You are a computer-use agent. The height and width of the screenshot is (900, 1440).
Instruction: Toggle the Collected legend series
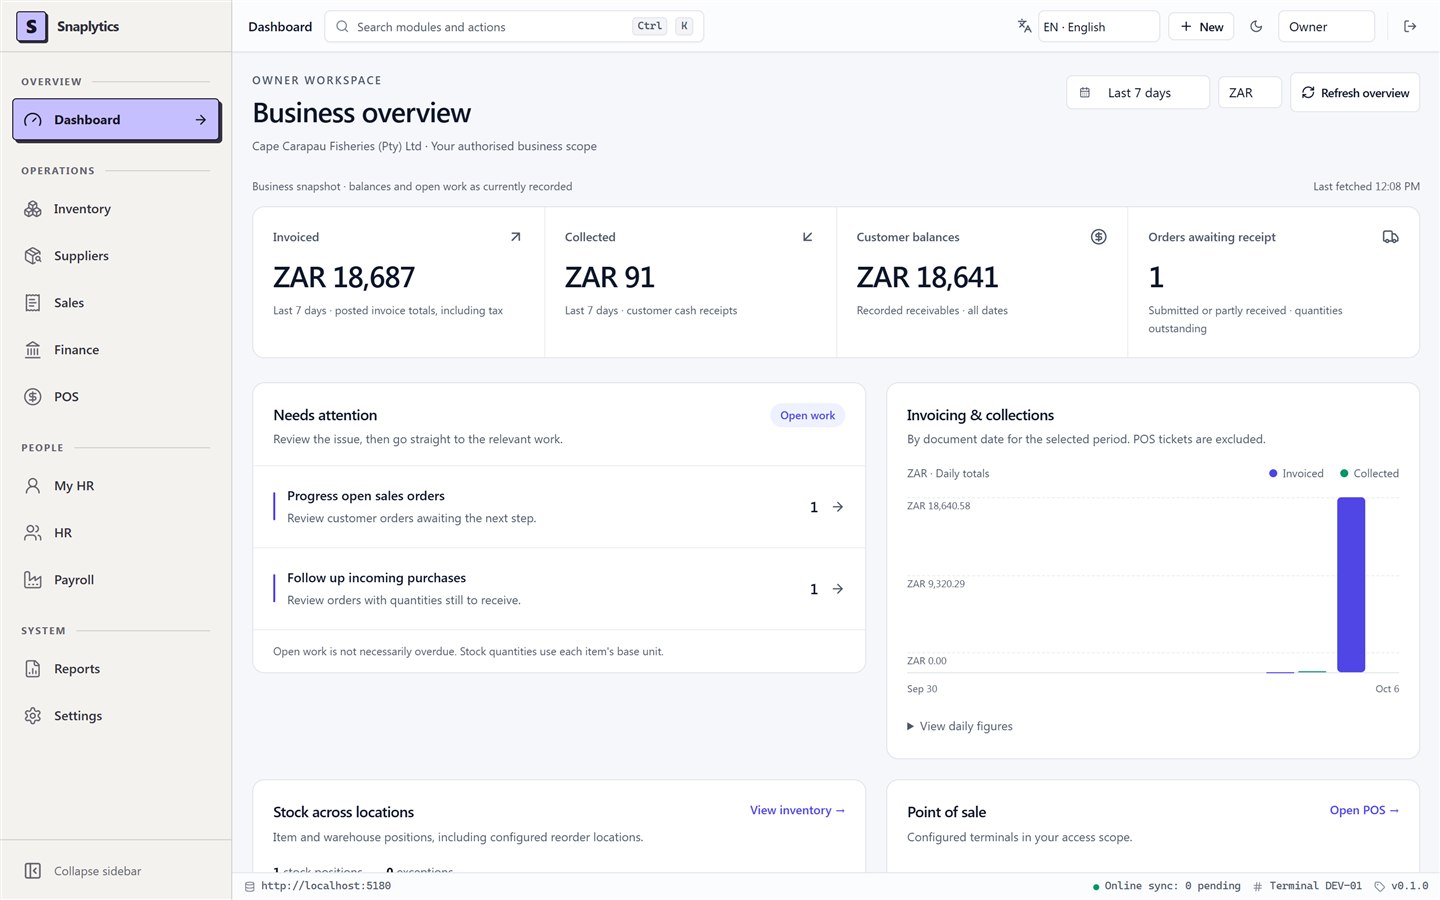[x=1369, y=474]
